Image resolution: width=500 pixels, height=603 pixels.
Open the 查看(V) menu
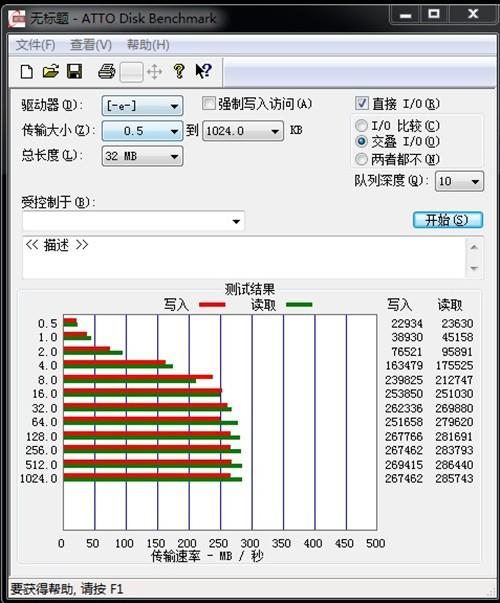tap(91, 45)
